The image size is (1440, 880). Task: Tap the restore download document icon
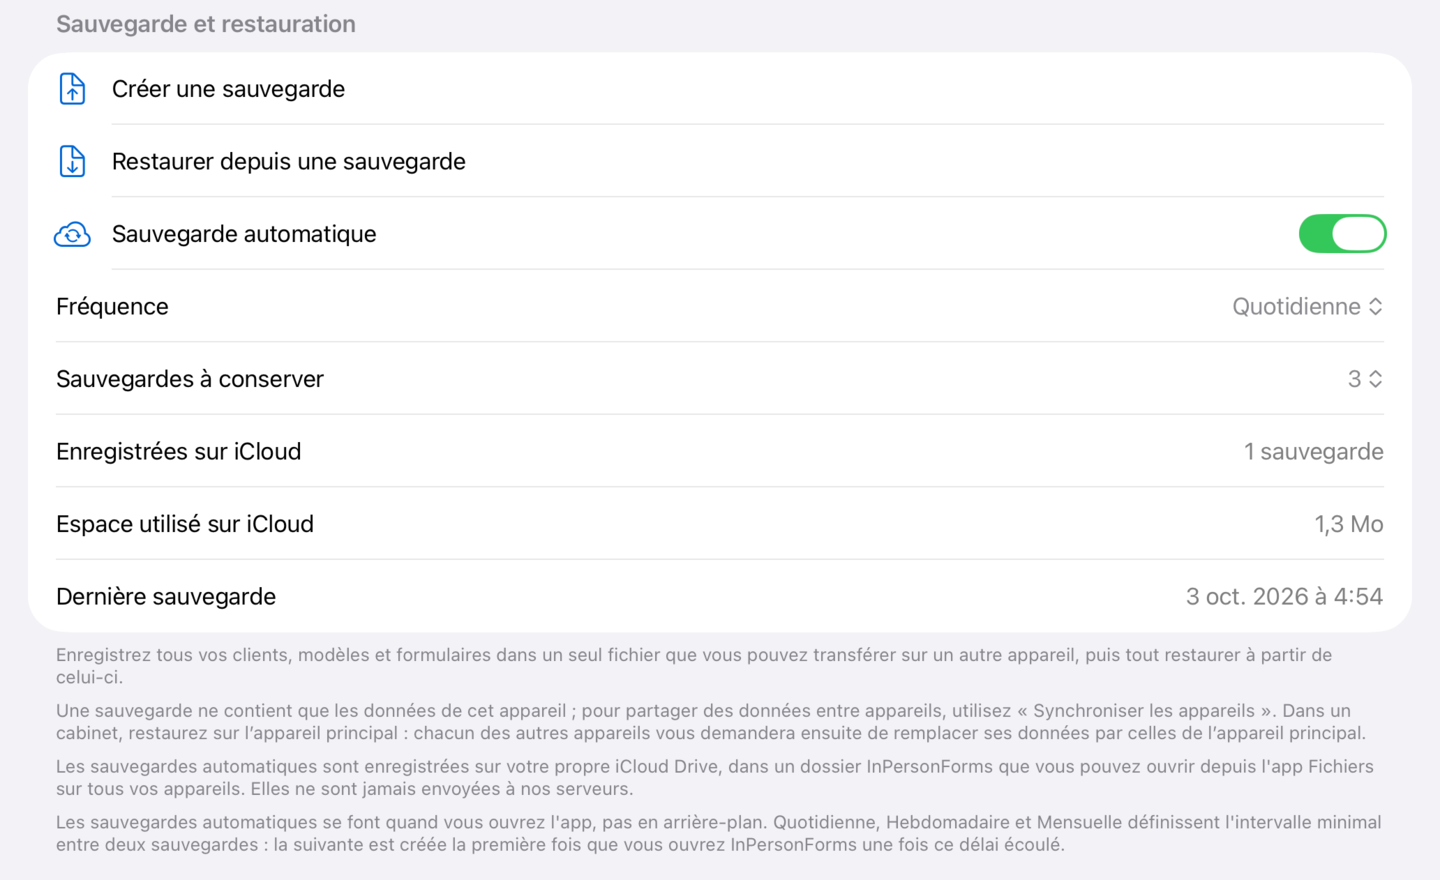tap(72, 161)
